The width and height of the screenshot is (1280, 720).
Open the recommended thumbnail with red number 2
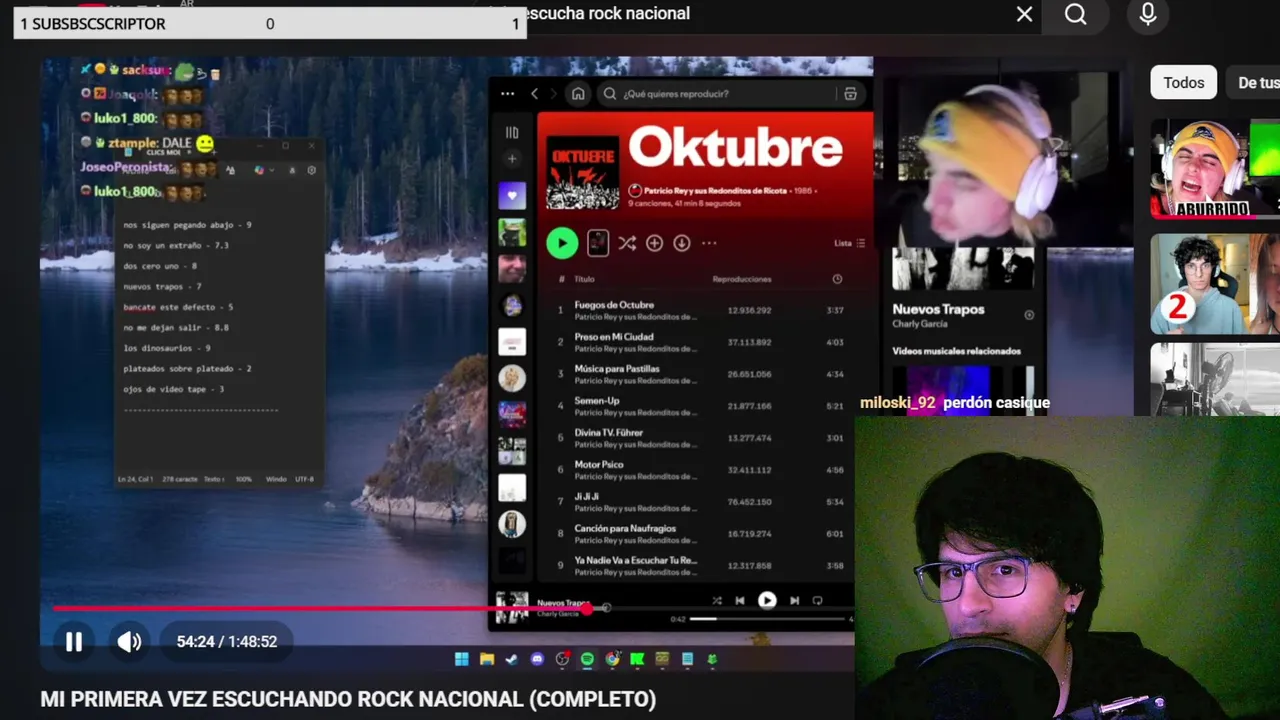[1215, 284]
